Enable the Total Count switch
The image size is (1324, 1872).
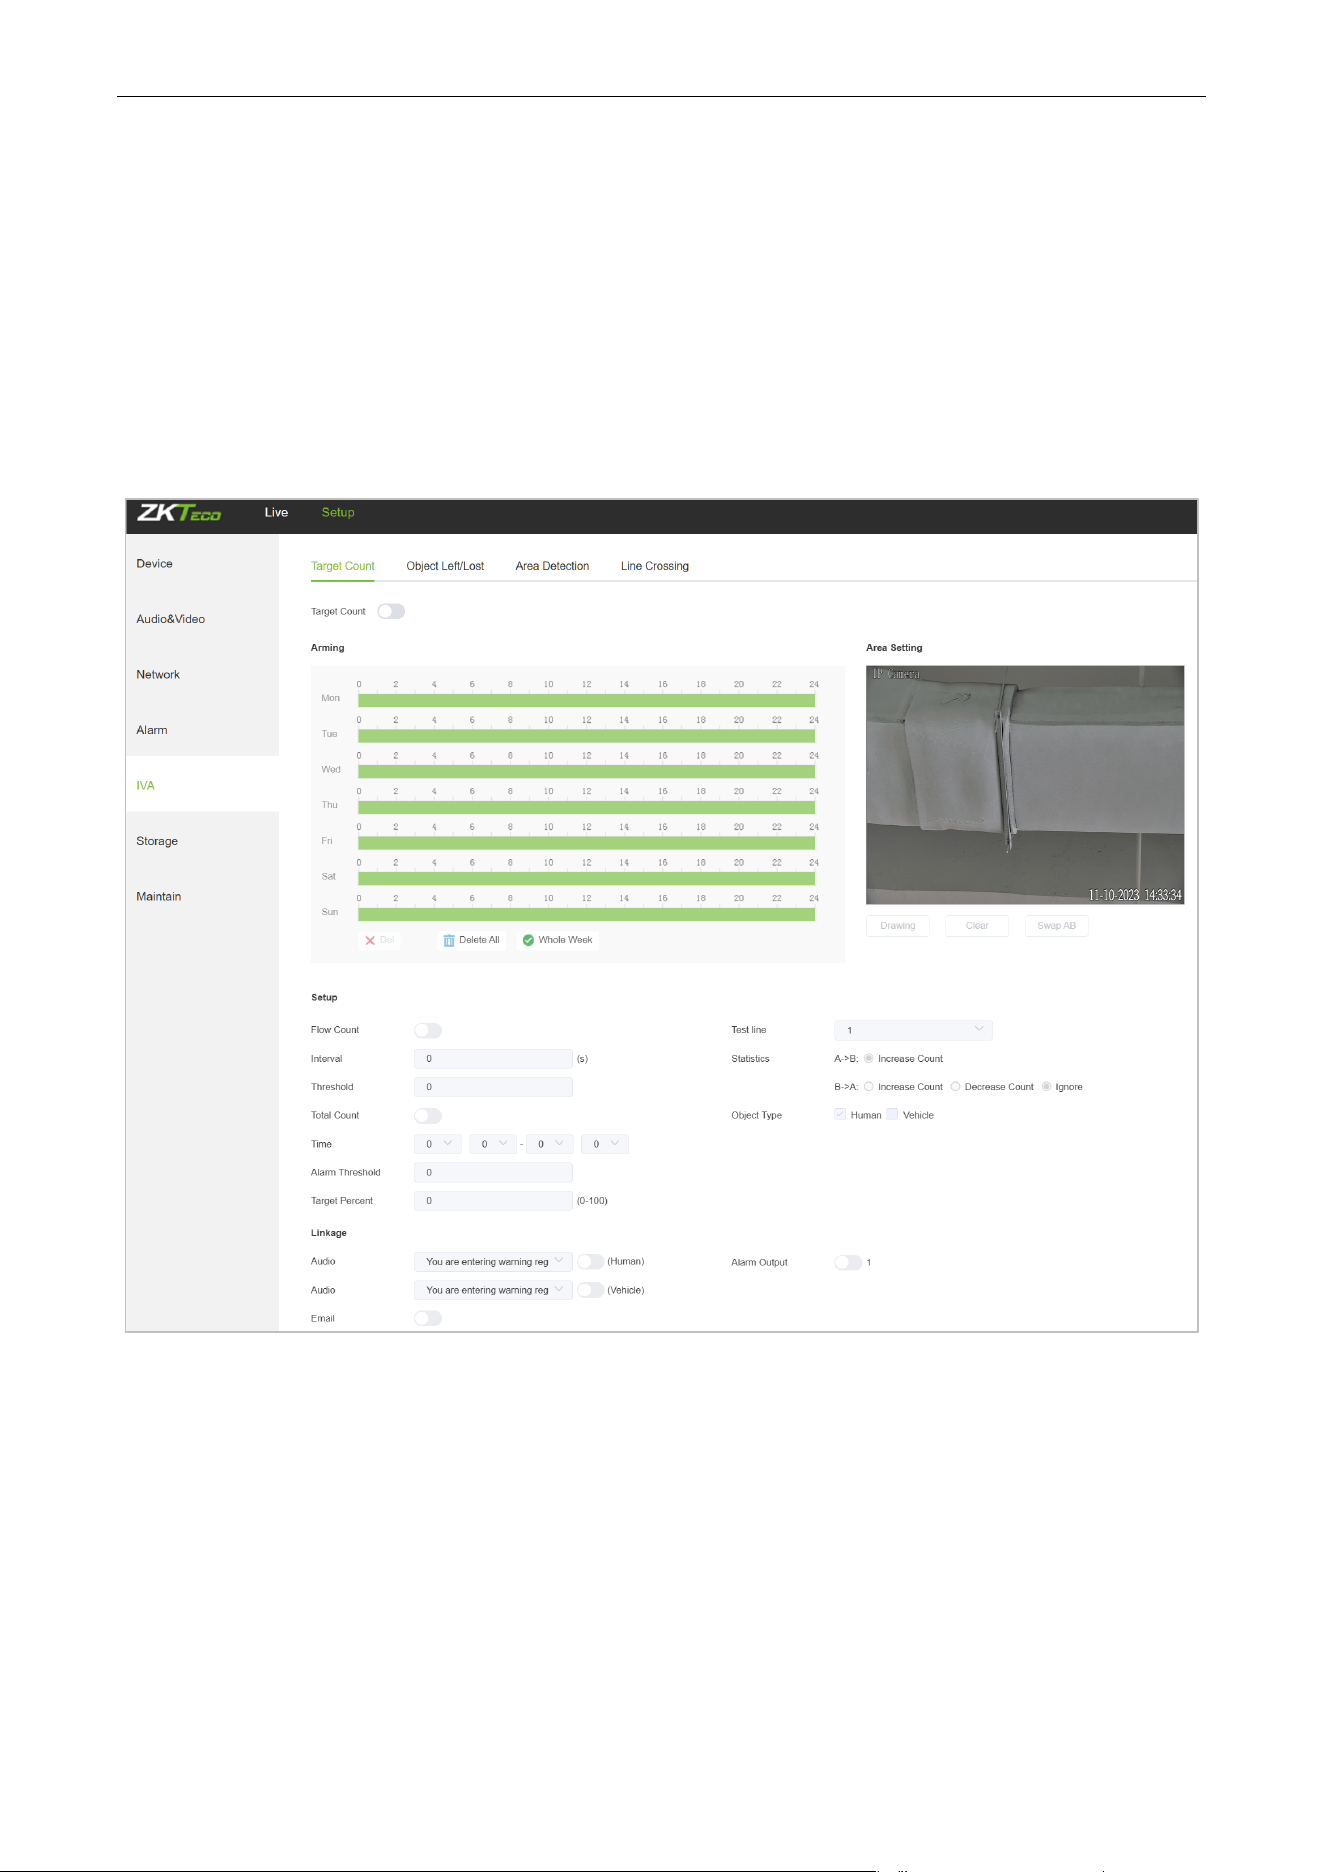(x=428, y=1116)
